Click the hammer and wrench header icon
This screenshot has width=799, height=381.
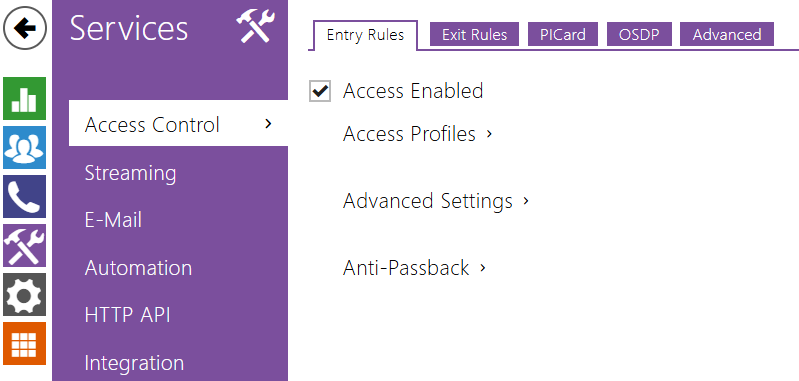click(255, 26)
